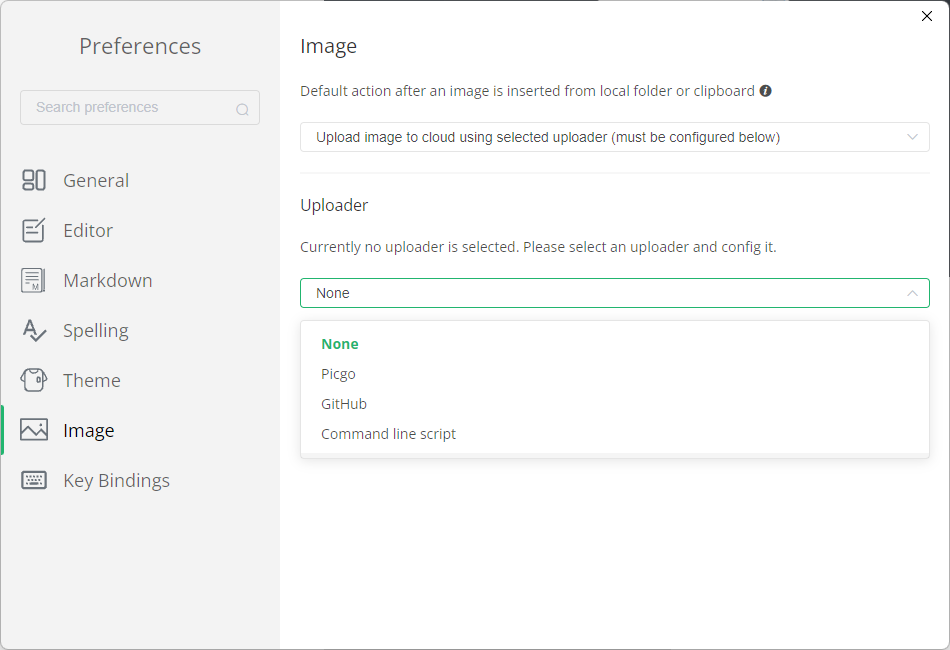
Task: Switch to Theme preferences
Action: click(91, 380)
